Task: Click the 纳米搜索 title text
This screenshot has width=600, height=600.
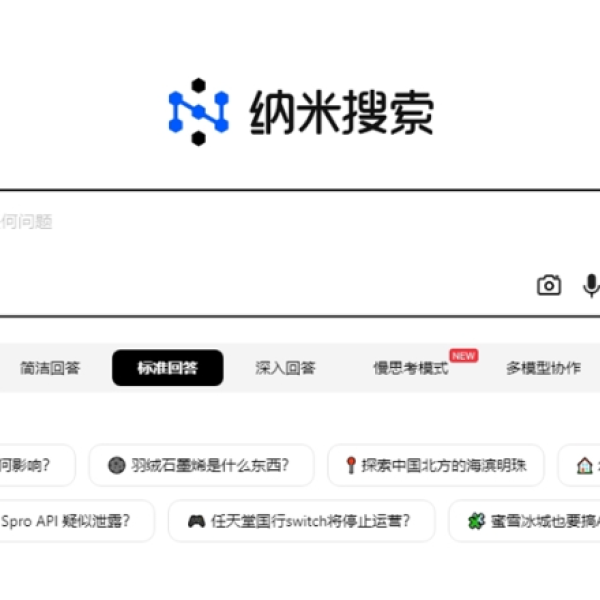Action: pos(341,112)
